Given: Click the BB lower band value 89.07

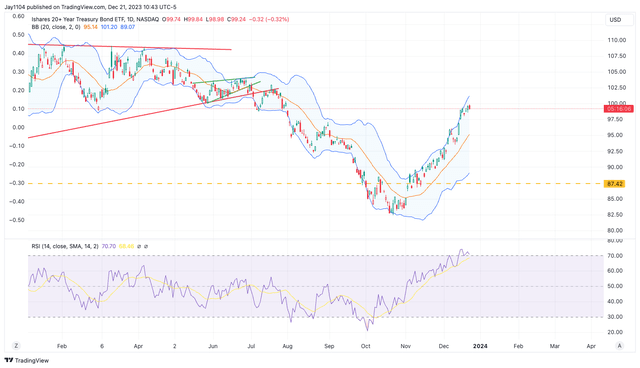Looking at the screenshot, I should (x=128, y=27).
